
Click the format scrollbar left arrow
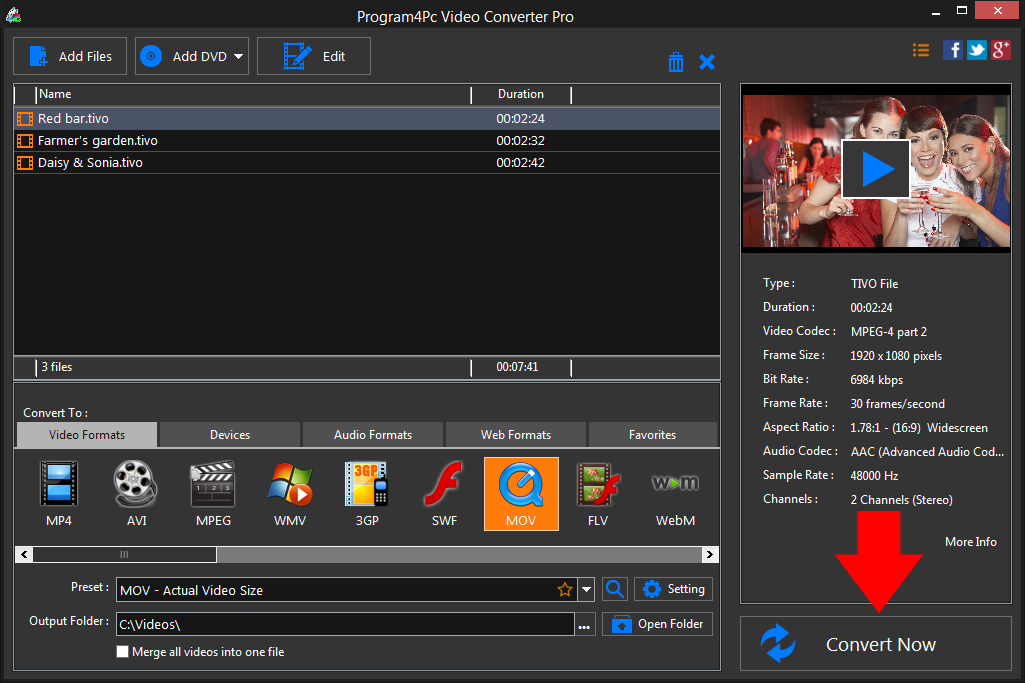pos(24,555)
